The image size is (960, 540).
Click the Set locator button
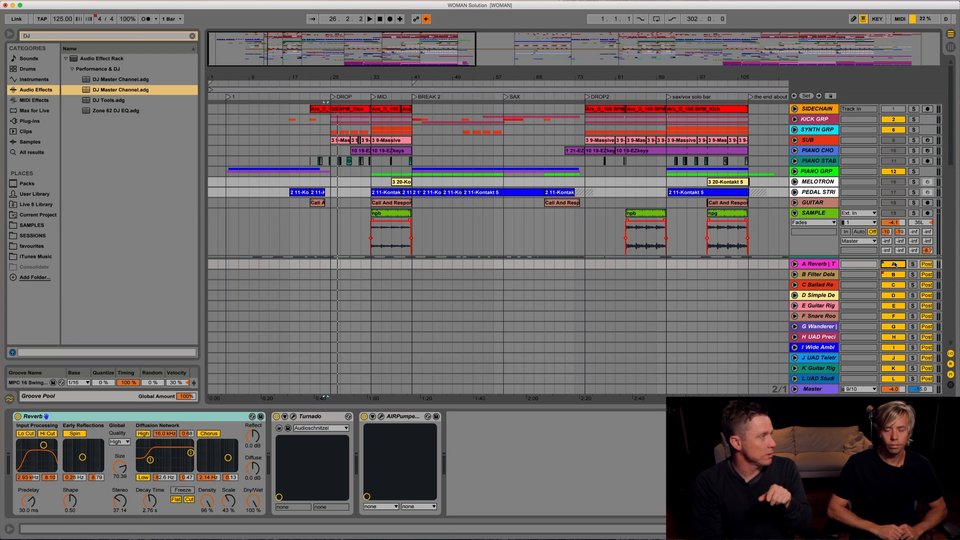point(806,96)
